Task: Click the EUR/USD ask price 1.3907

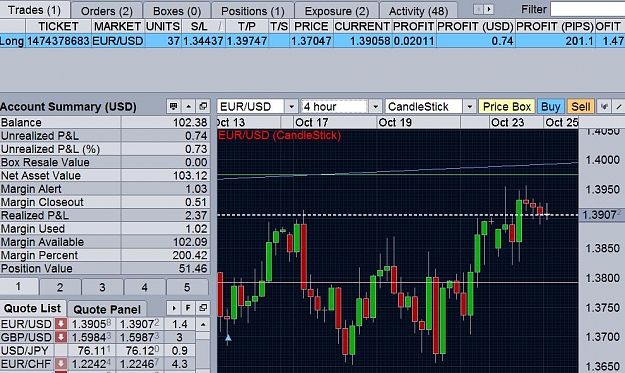Action: [x=140, y=324]
